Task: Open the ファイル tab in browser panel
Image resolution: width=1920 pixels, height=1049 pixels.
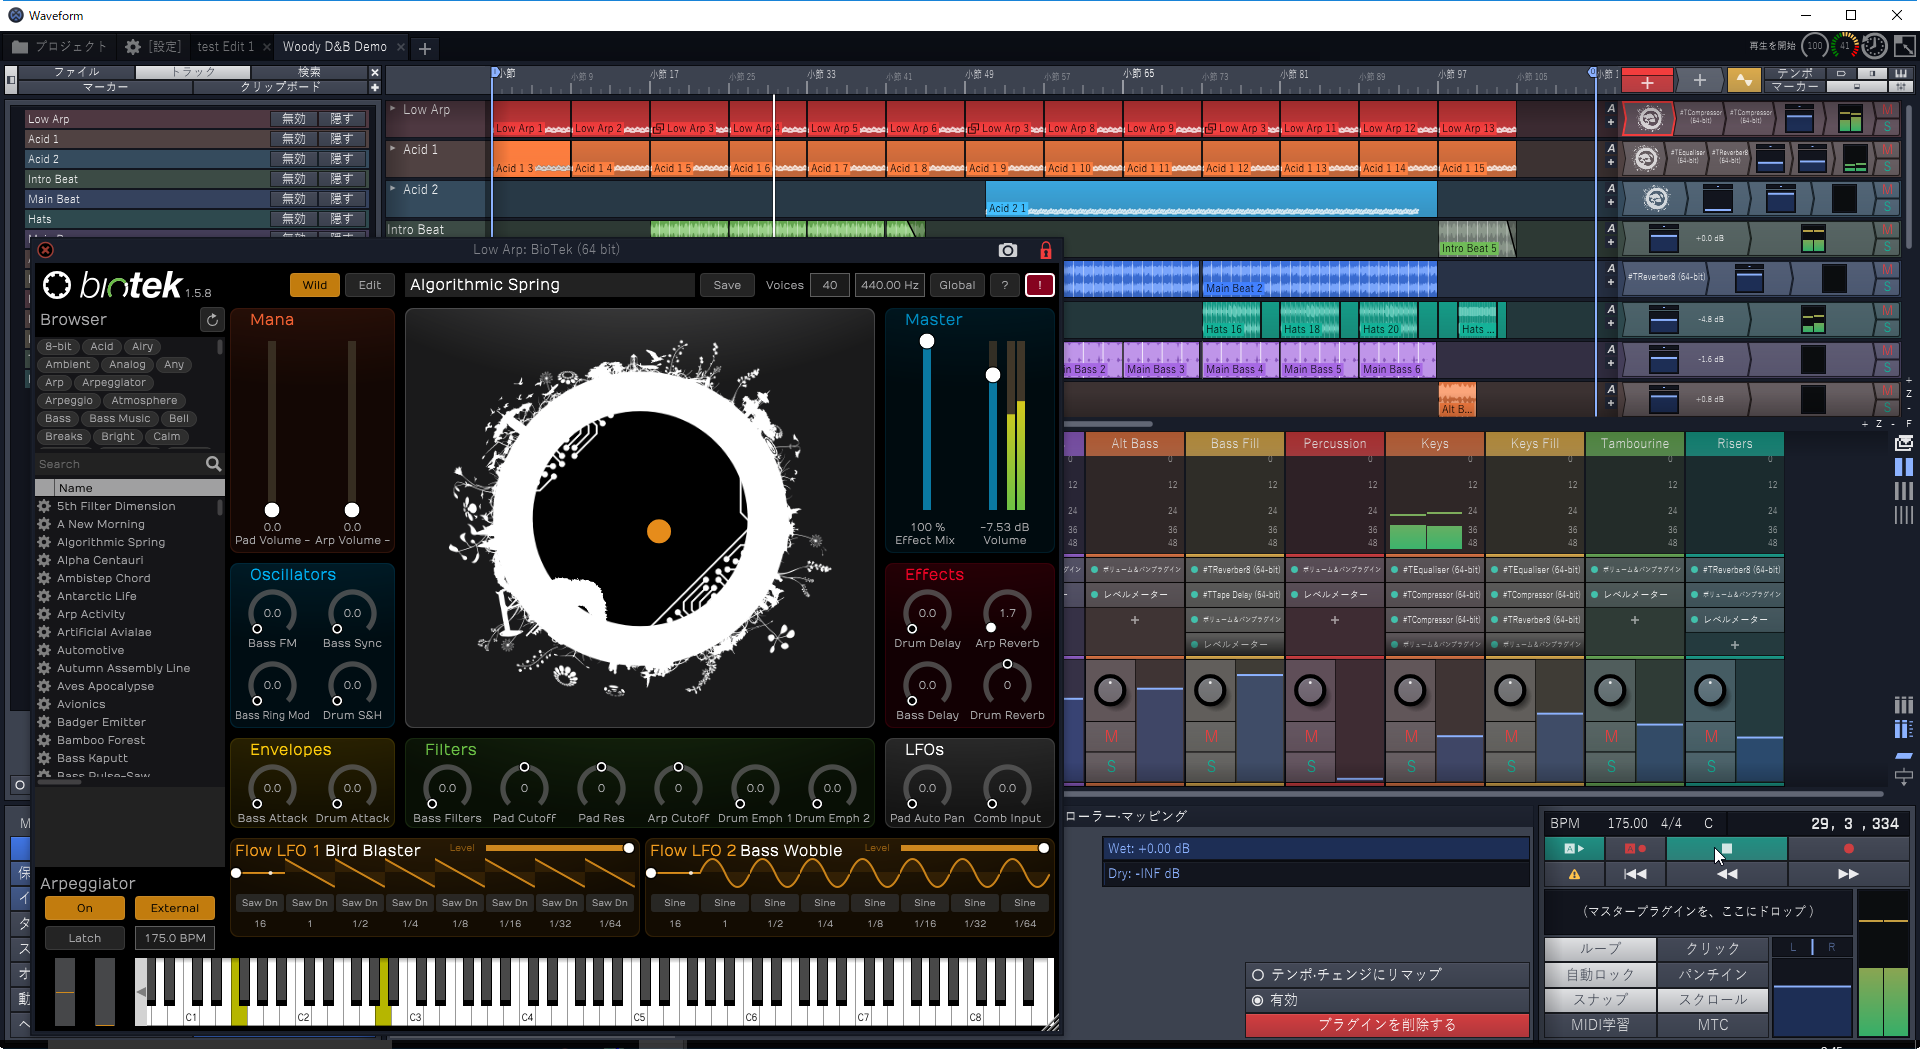Action: 76,72
